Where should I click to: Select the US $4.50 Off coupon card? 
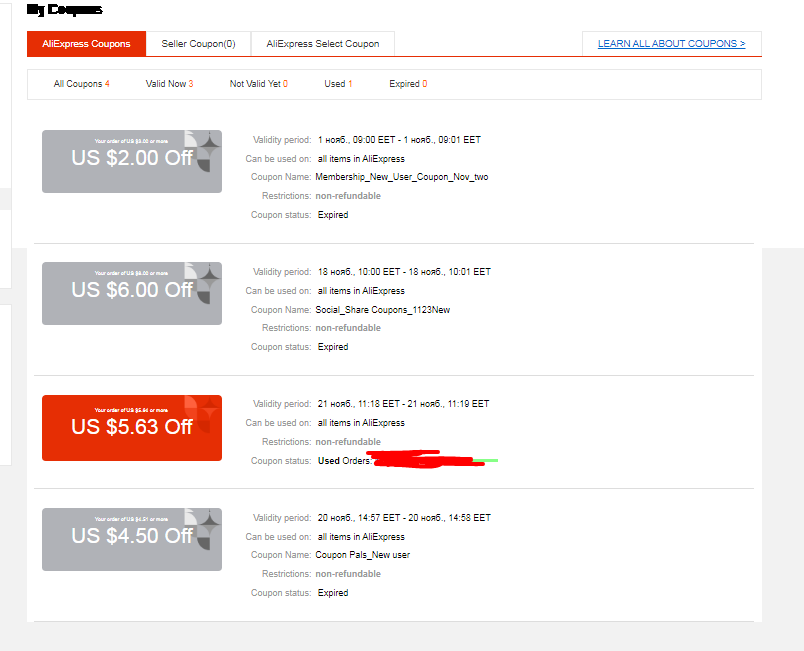(132, 539)
